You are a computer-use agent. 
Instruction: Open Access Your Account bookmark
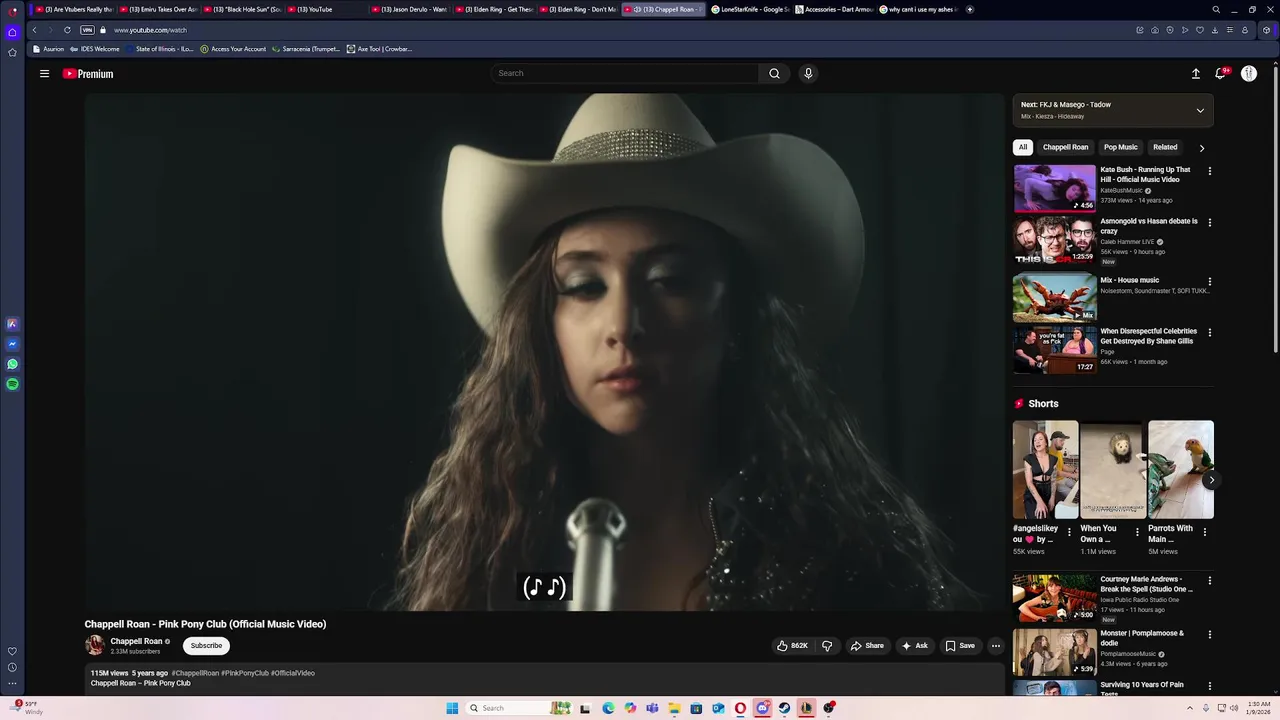pyautogui.click(x=233, y=49)
